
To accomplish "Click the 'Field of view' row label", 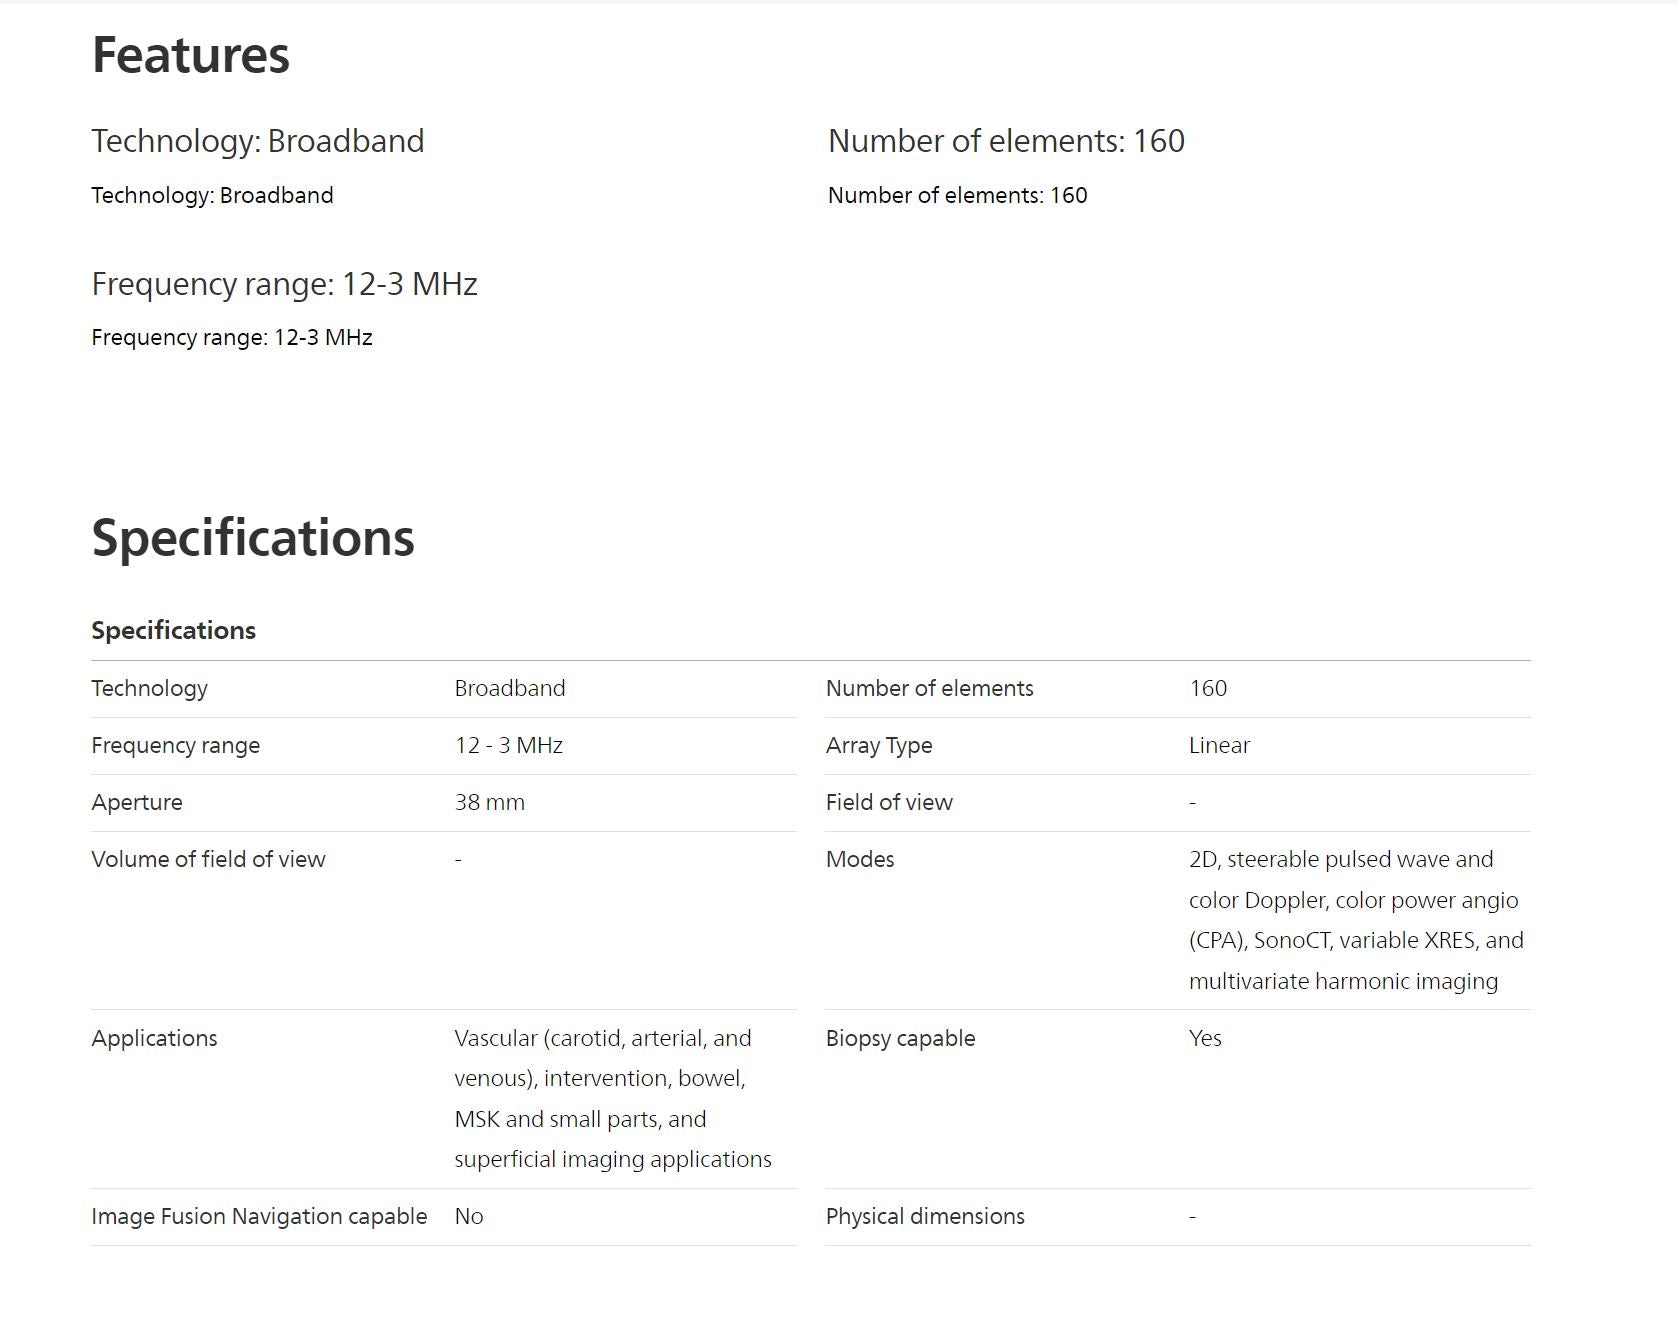I will [x=889, y=802].
